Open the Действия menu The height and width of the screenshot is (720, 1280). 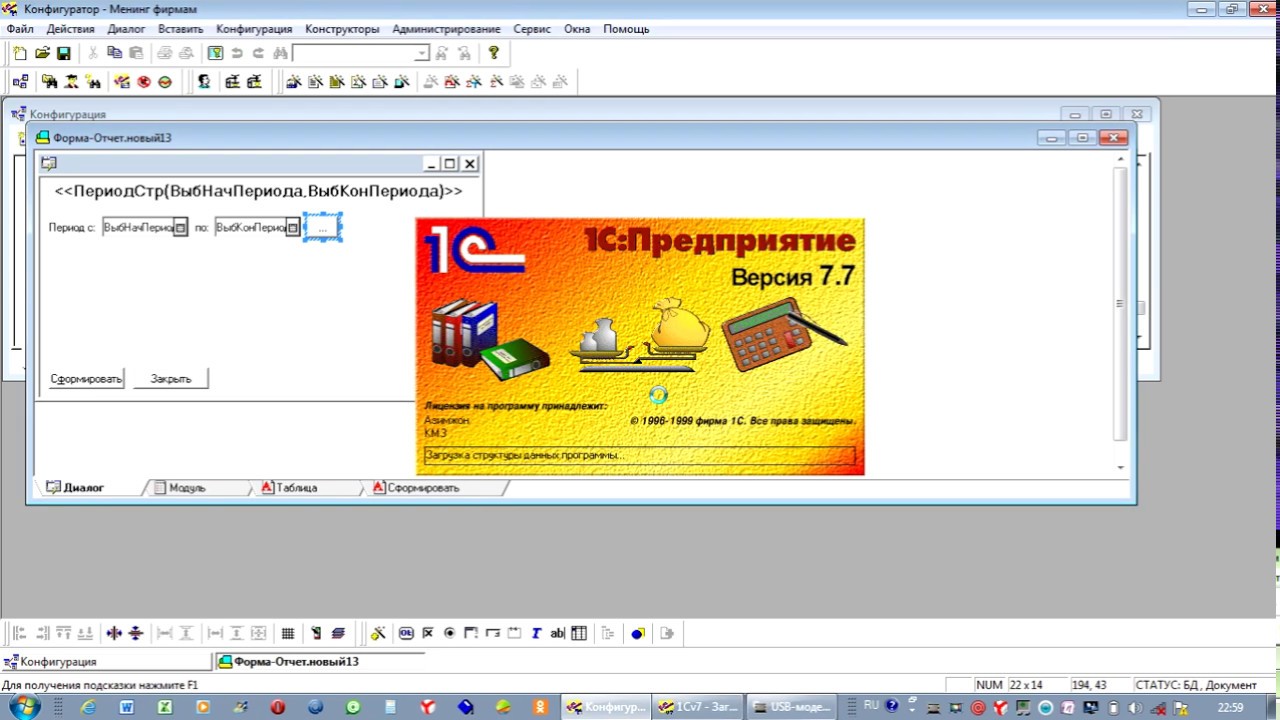70,29
